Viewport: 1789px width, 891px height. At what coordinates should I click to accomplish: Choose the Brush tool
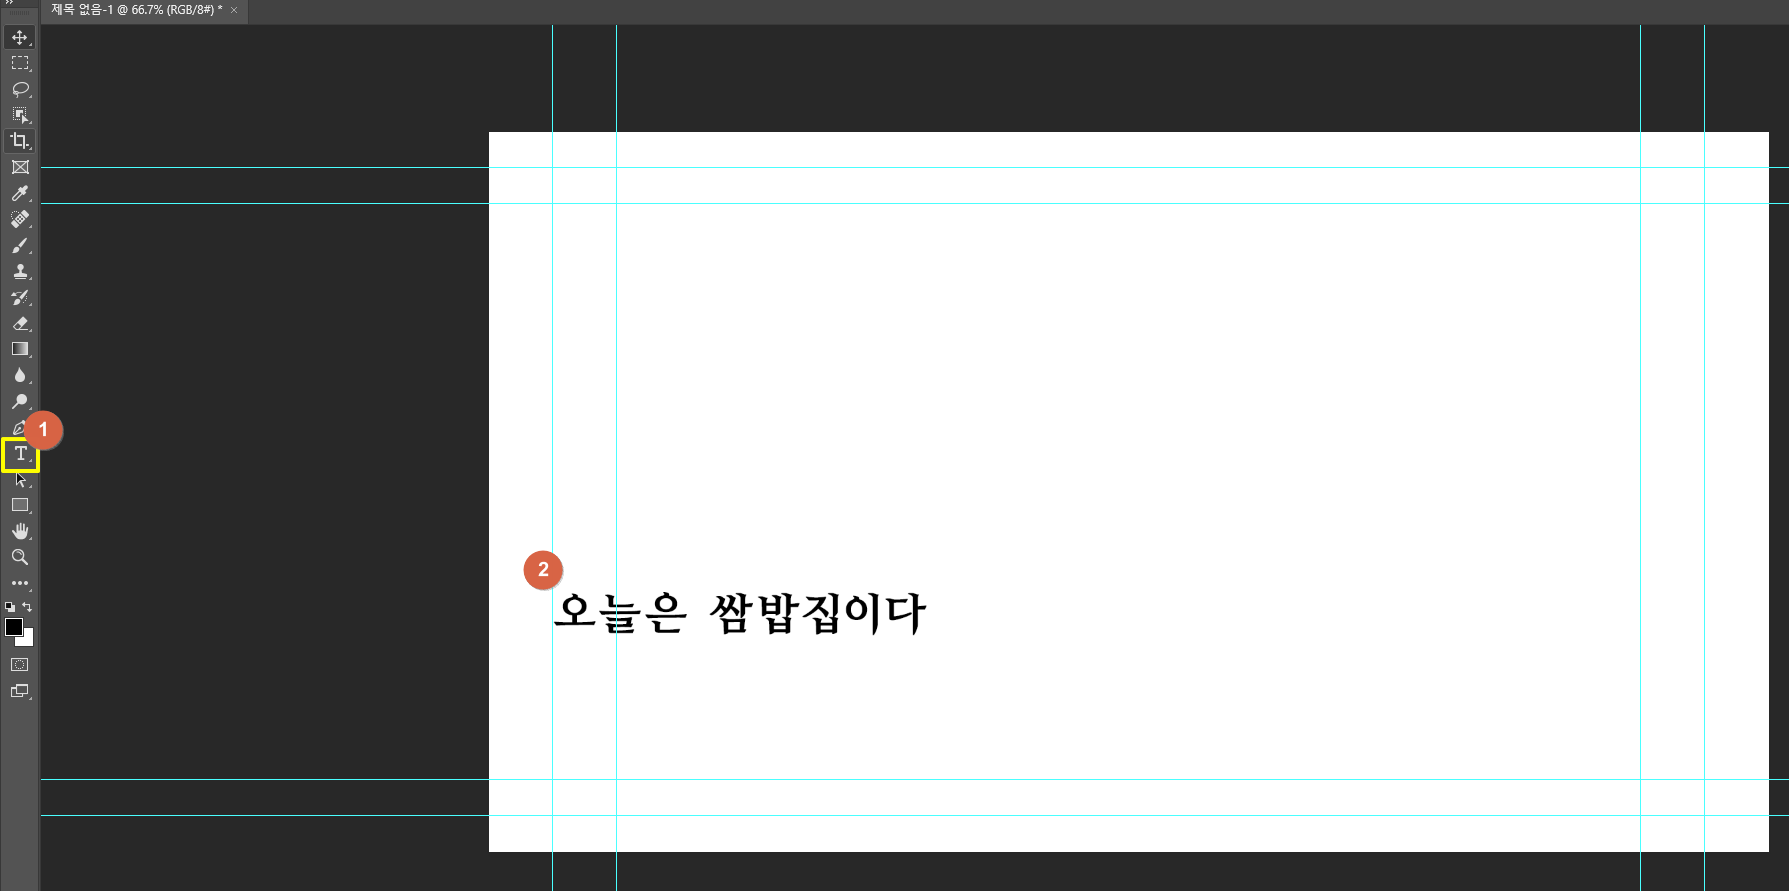pos(20,245)
